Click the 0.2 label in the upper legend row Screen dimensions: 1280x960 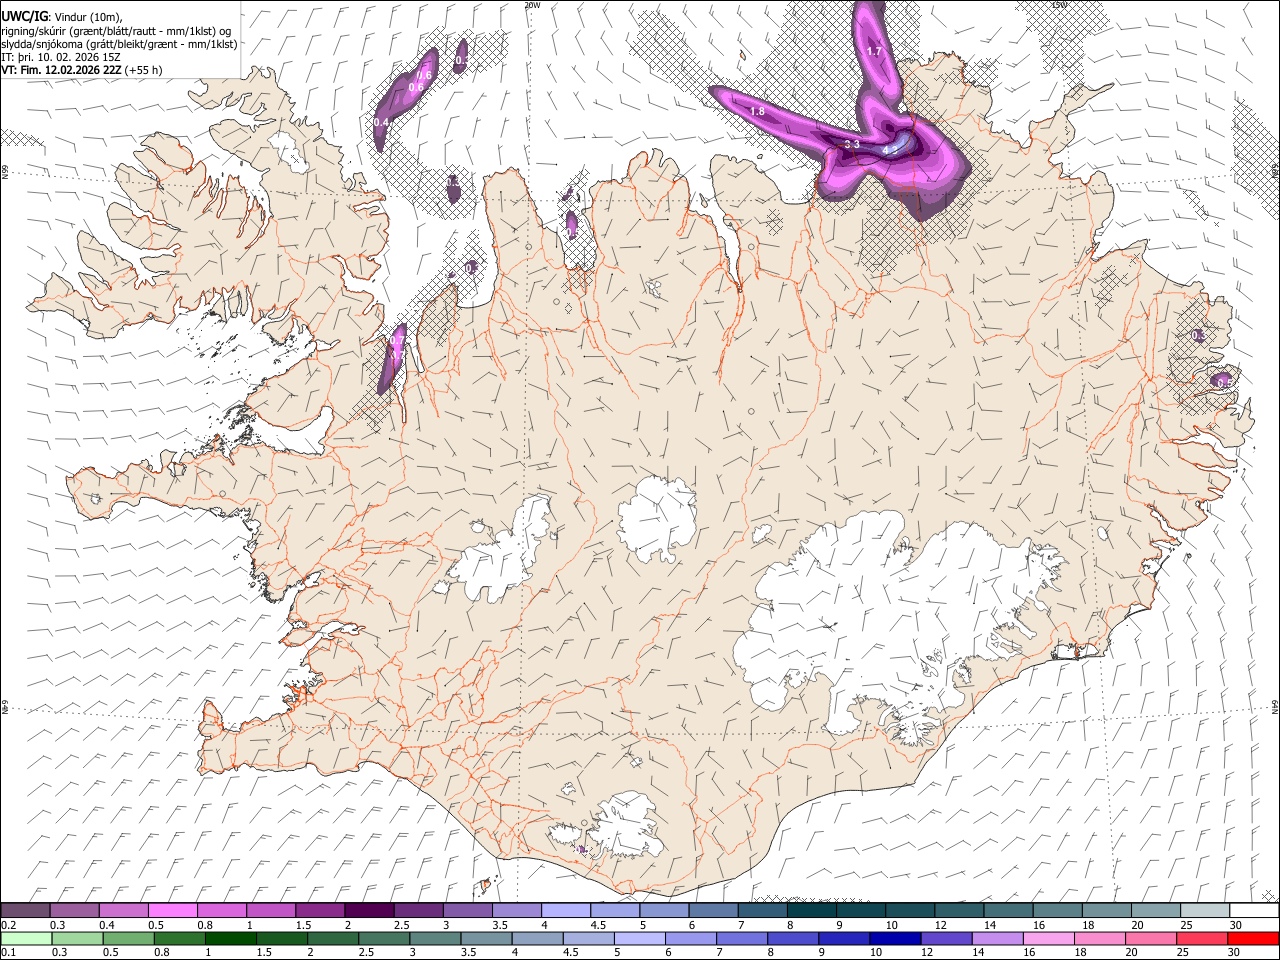[x=7, y=925]
